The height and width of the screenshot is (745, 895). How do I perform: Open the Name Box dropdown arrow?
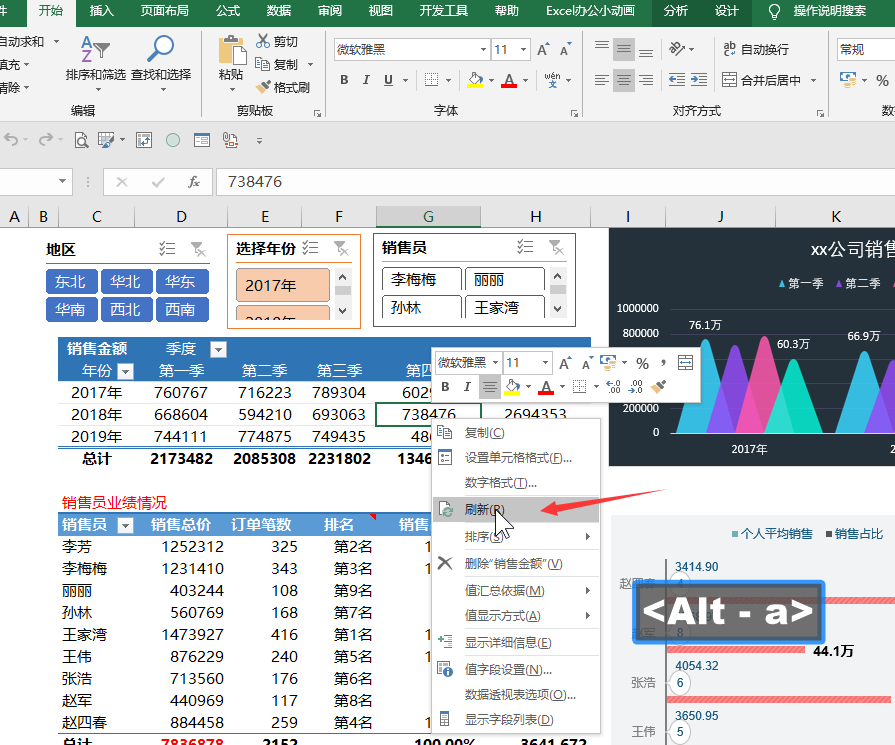[x=62, y=182]
